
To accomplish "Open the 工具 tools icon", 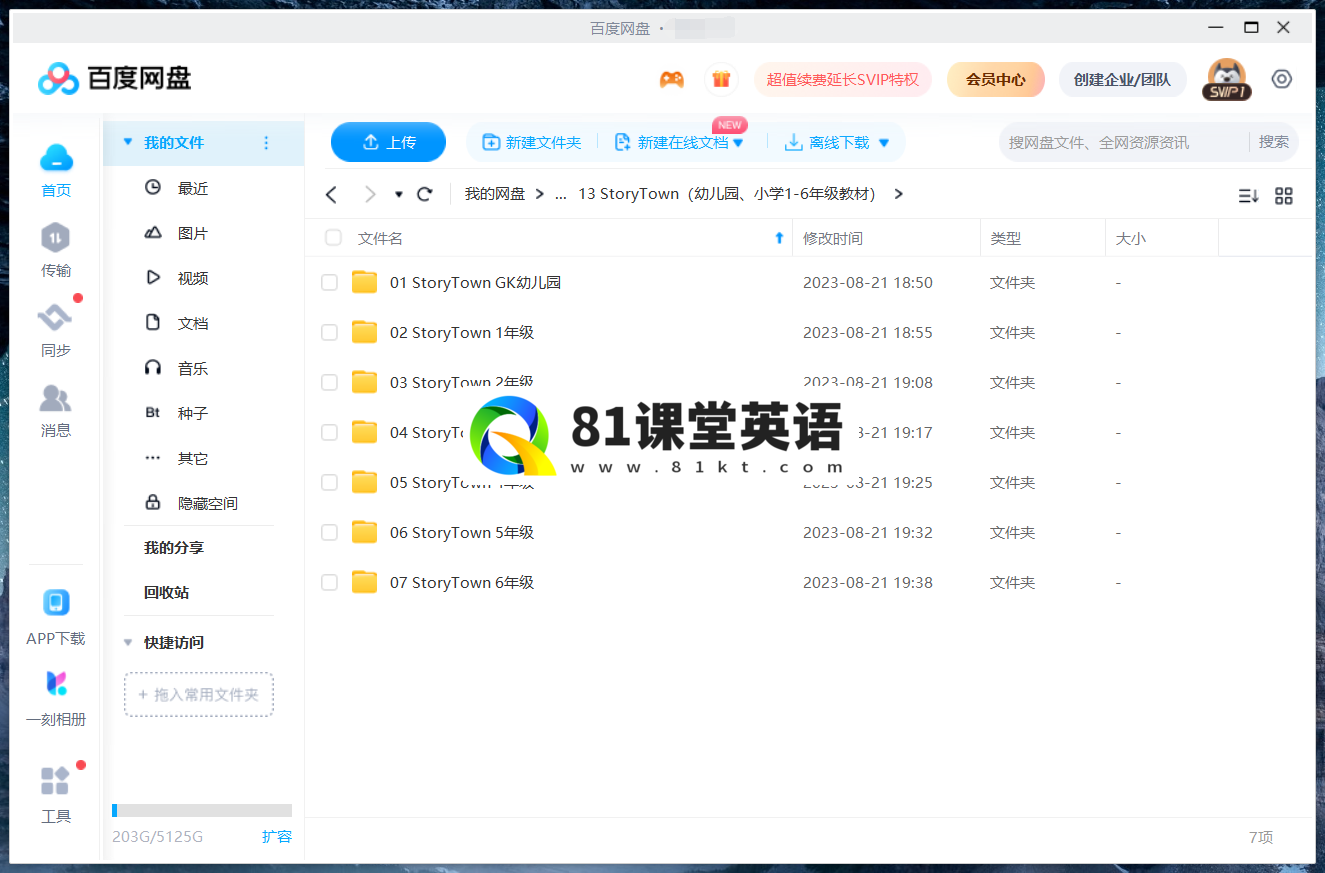I will (x=56, y=781).
